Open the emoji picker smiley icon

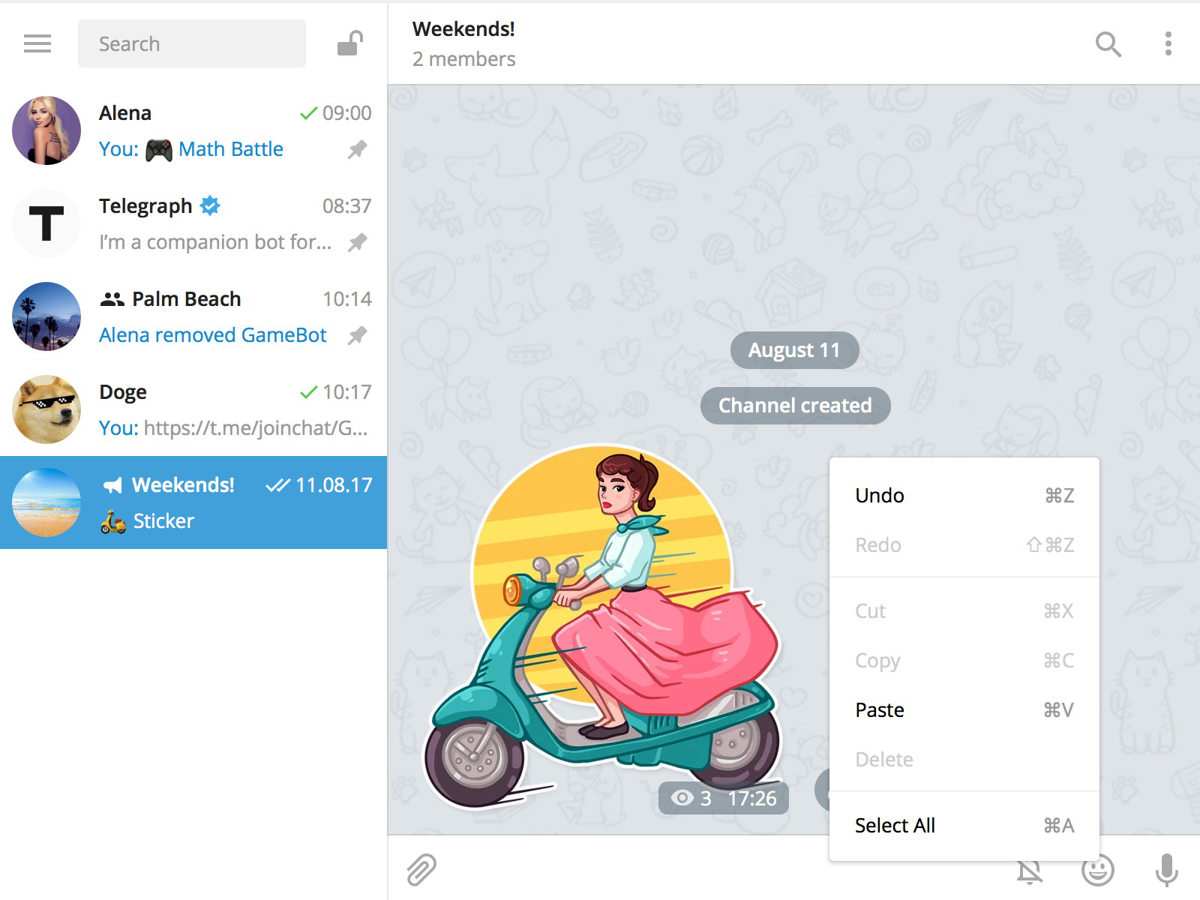pos(1098,870)
